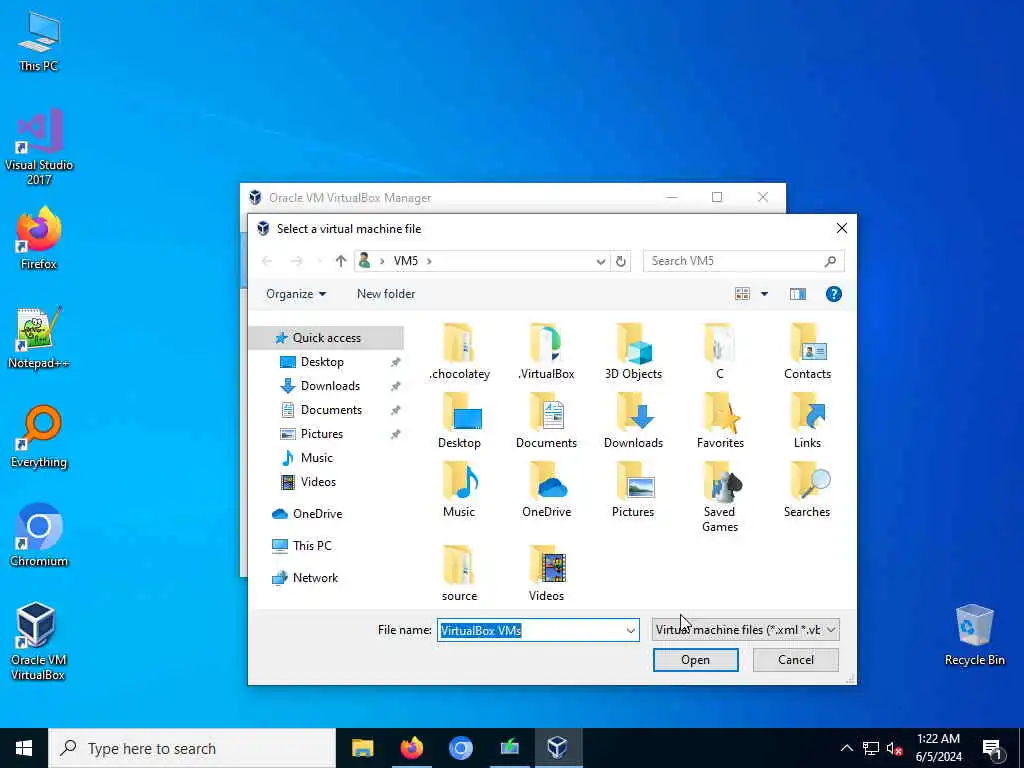Expand the VM5 breadcrumb chevron
Image resolution: width=1024 pixels, height=768 pixels.
[x=429, y=261]
